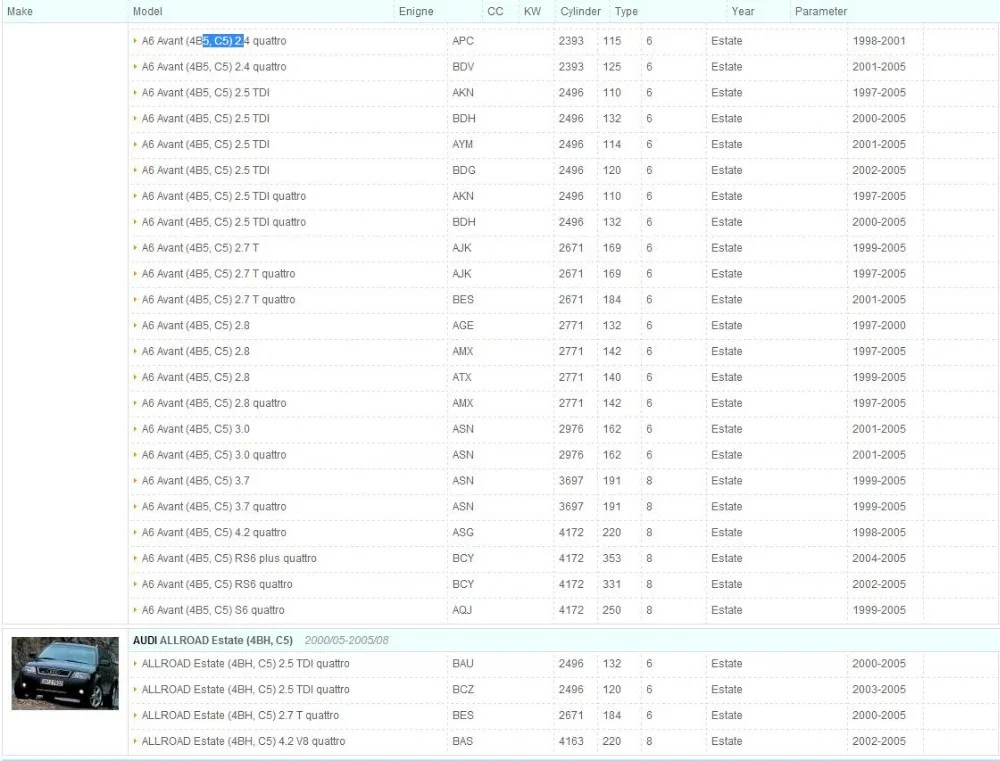The image size is (1000, 761).
Task: Open ALLROAD Estate 4.2 V8 quattro model
Action: pos(243,741)
